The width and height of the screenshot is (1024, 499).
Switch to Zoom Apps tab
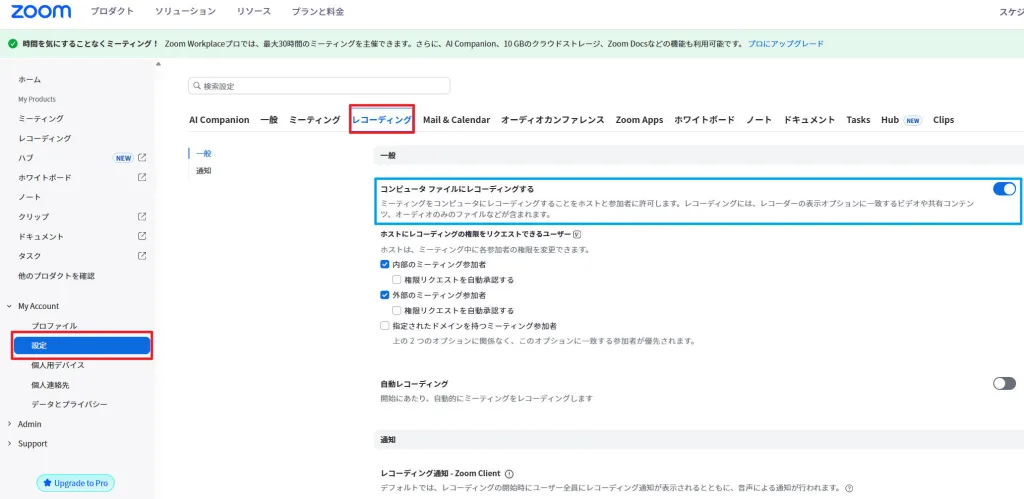click(639, 120)
